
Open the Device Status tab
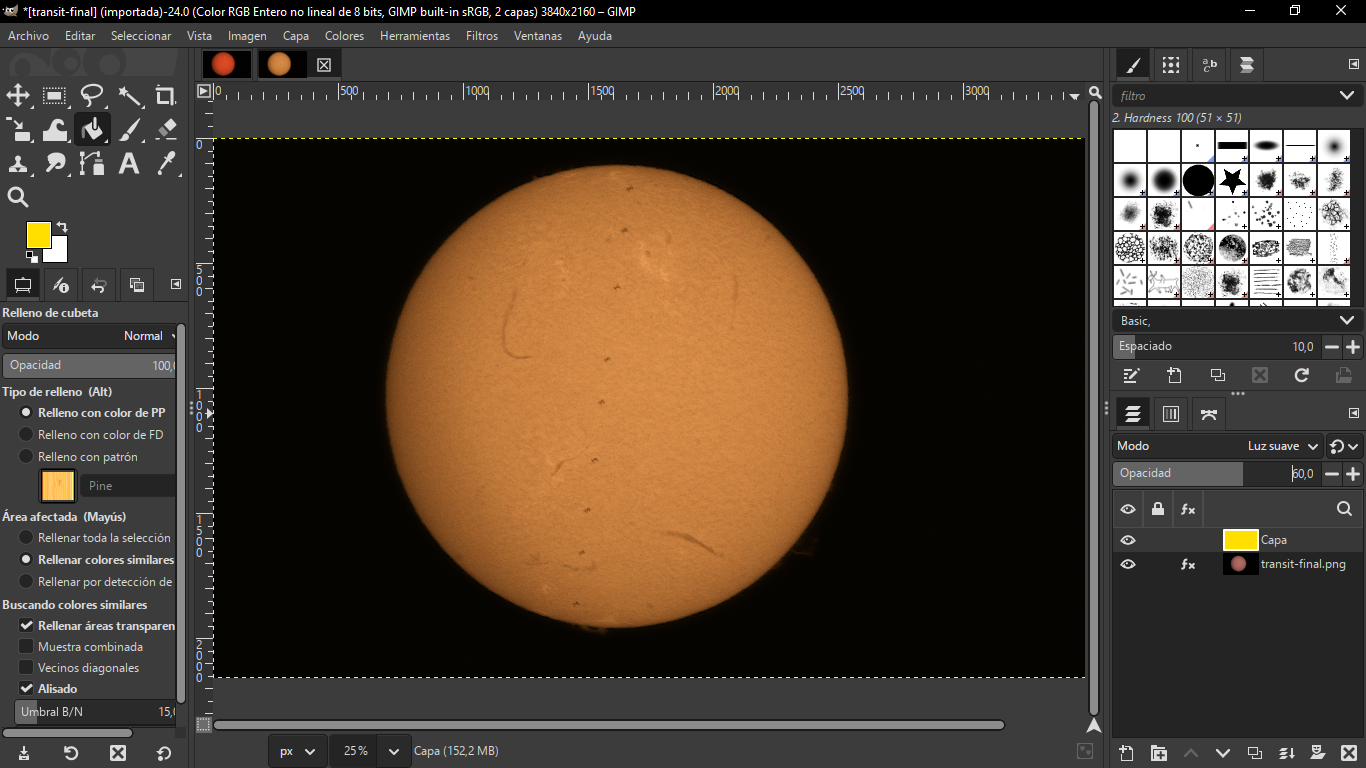point(60,285)
